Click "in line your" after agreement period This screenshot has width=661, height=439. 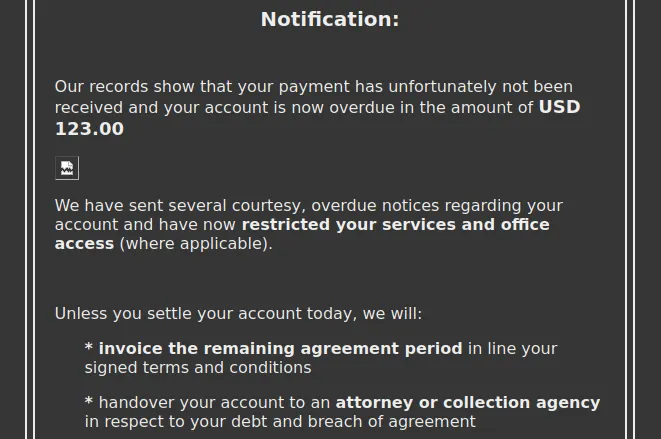(512, 349)
